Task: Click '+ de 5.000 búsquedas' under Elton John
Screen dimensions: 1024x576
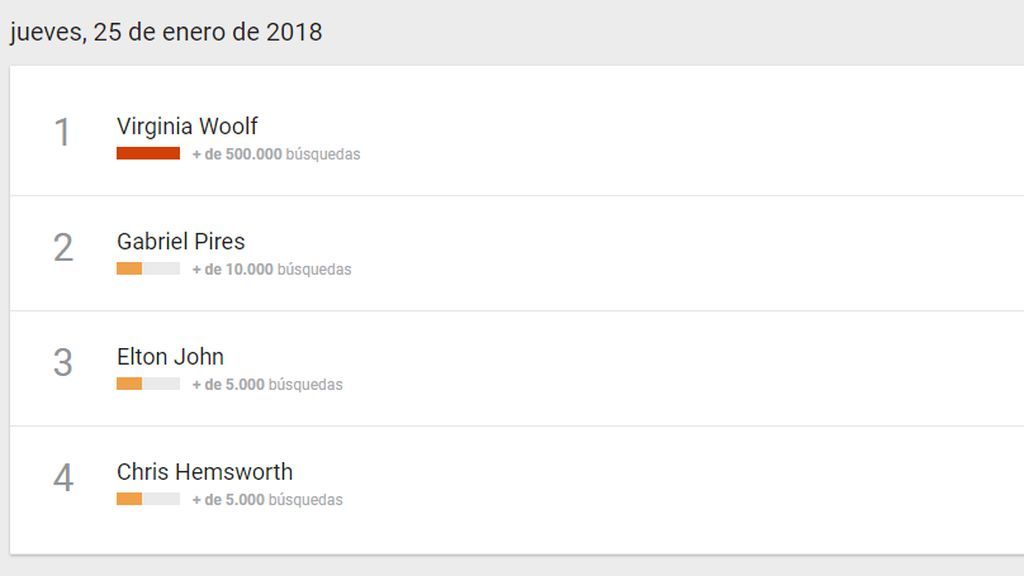Action: [267, 385]
